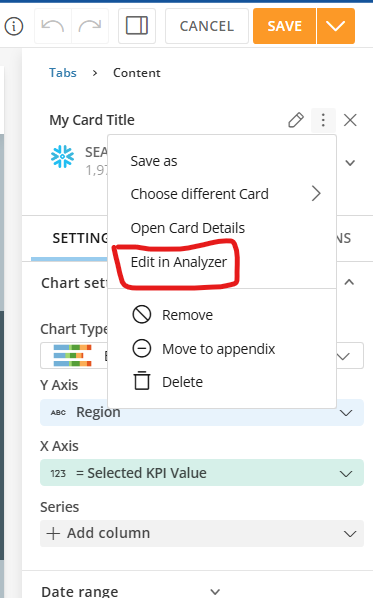The image size is (373, 598).
Task: Click Add column under Series
Action: 202,534
